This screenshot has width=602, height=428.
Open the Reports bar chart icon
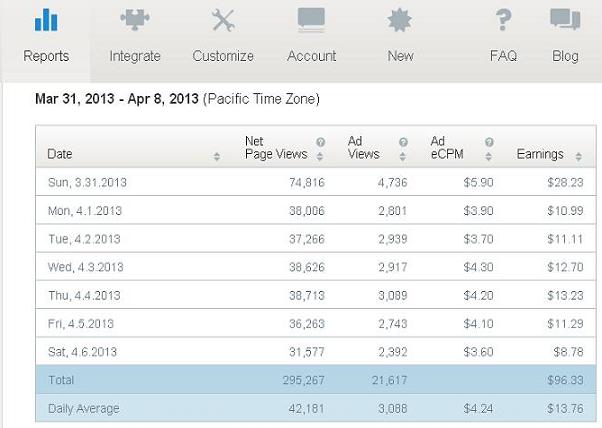tap(46, 20)
